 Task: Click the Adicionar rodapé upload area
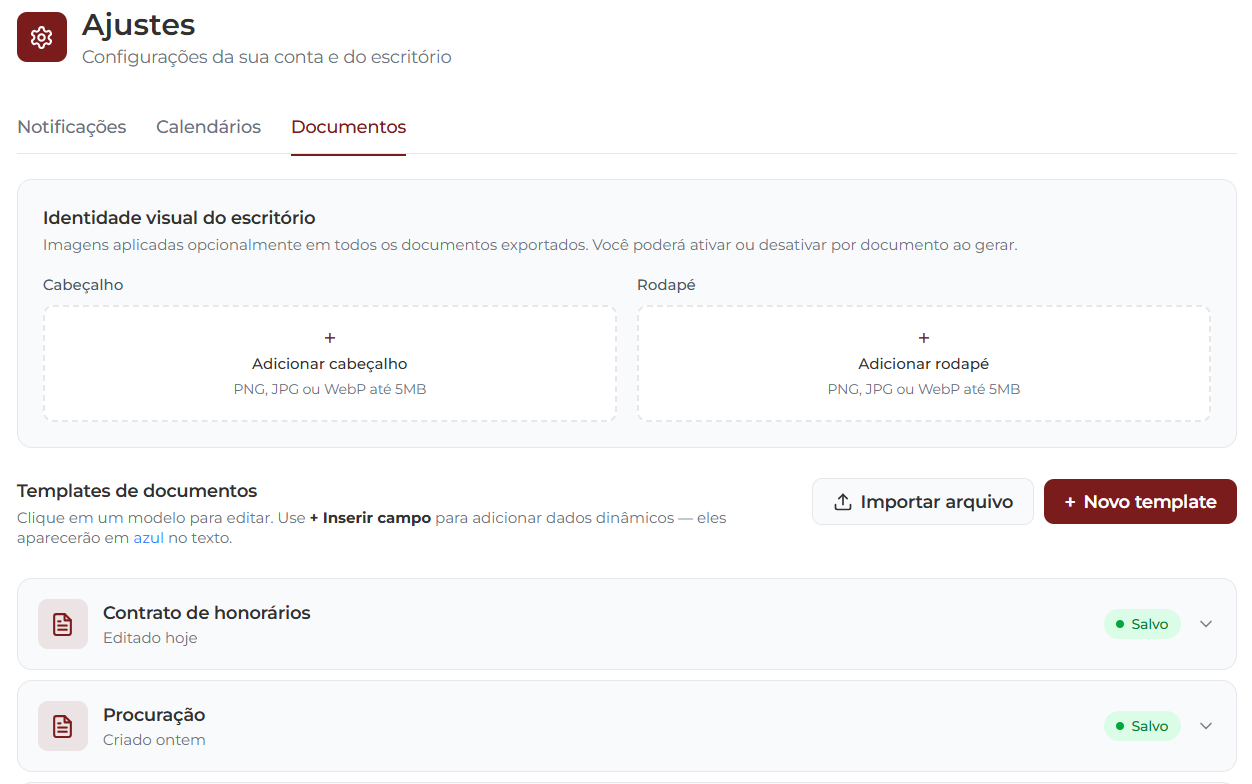click(924, 363)
